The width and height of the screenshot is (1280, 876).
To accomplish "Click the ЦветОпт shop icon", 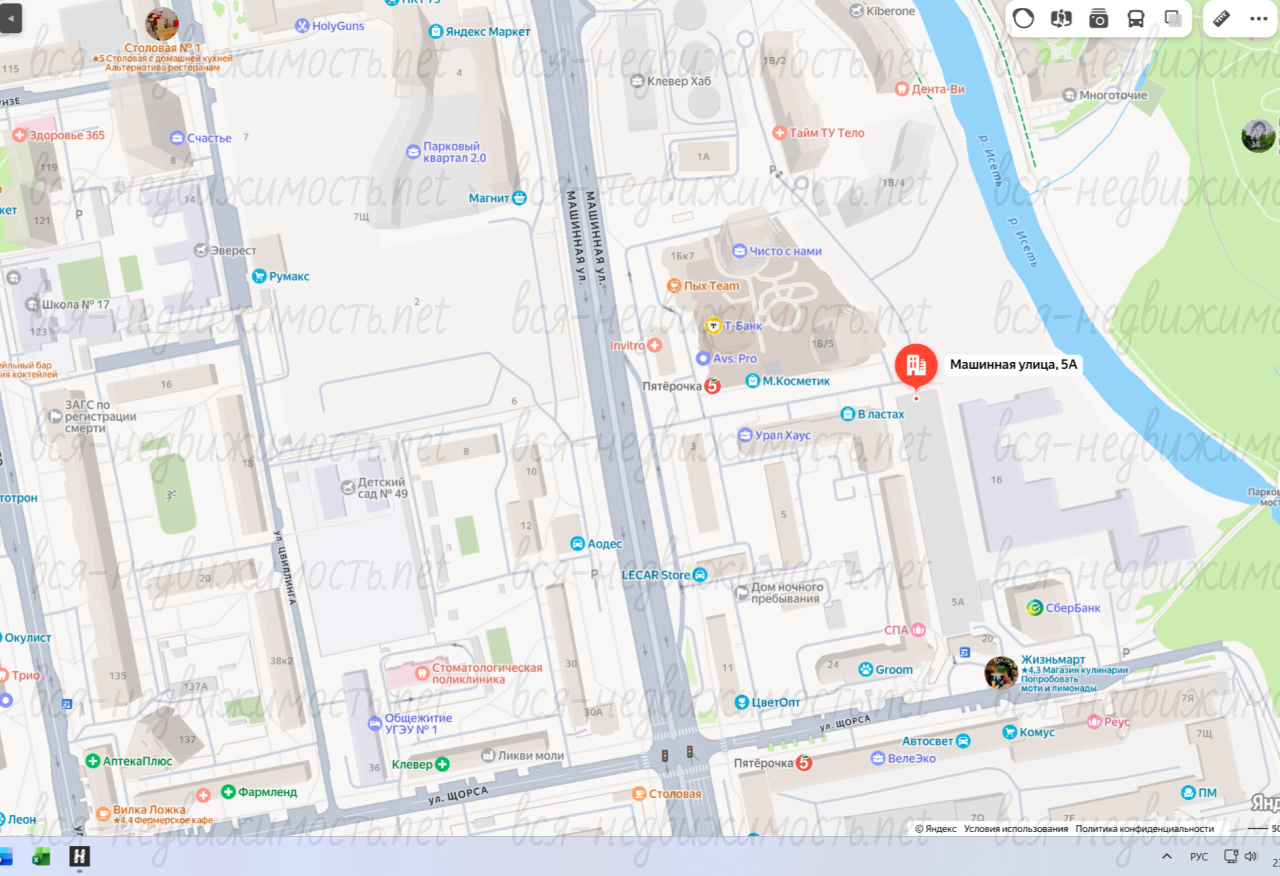I will tap(741, 702).
